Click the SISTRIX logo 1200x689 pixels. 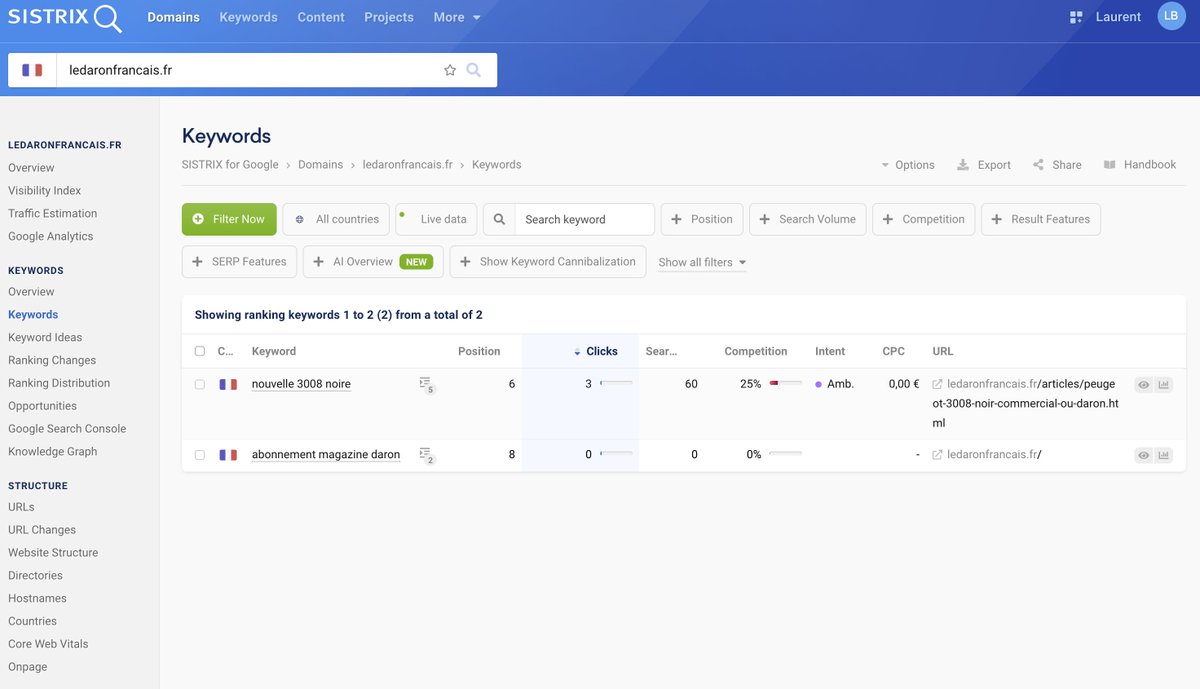pos(65,17)
